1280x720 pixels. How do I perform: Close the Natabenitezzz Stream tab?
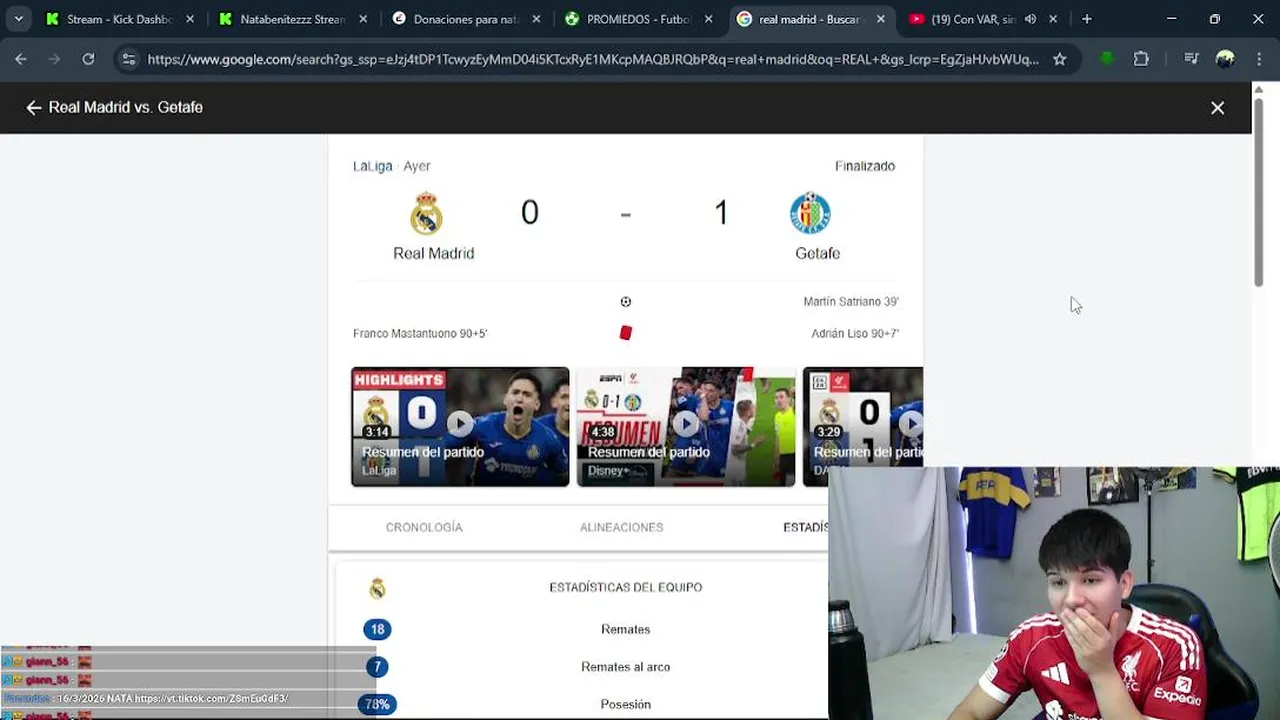click(x=363, y=19)
